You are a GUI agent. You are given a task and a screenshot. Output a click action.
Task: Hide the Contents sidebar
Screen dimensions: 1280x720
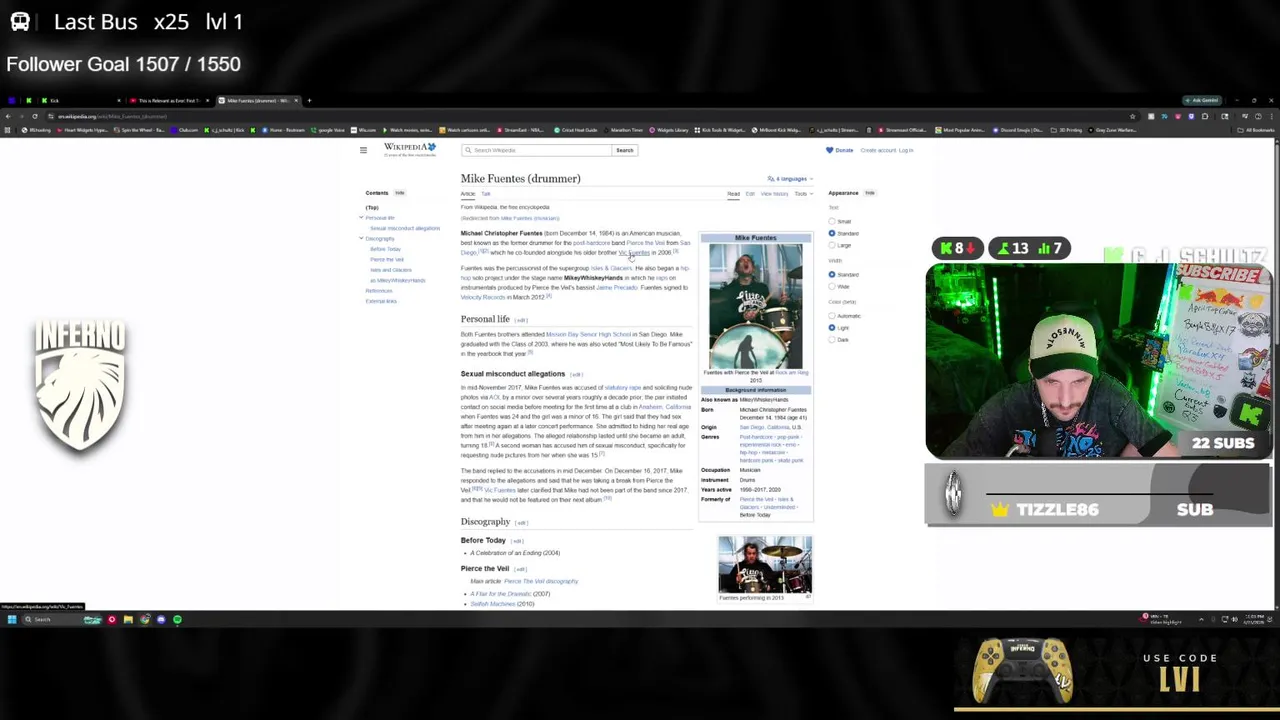(x=399, y=193)
